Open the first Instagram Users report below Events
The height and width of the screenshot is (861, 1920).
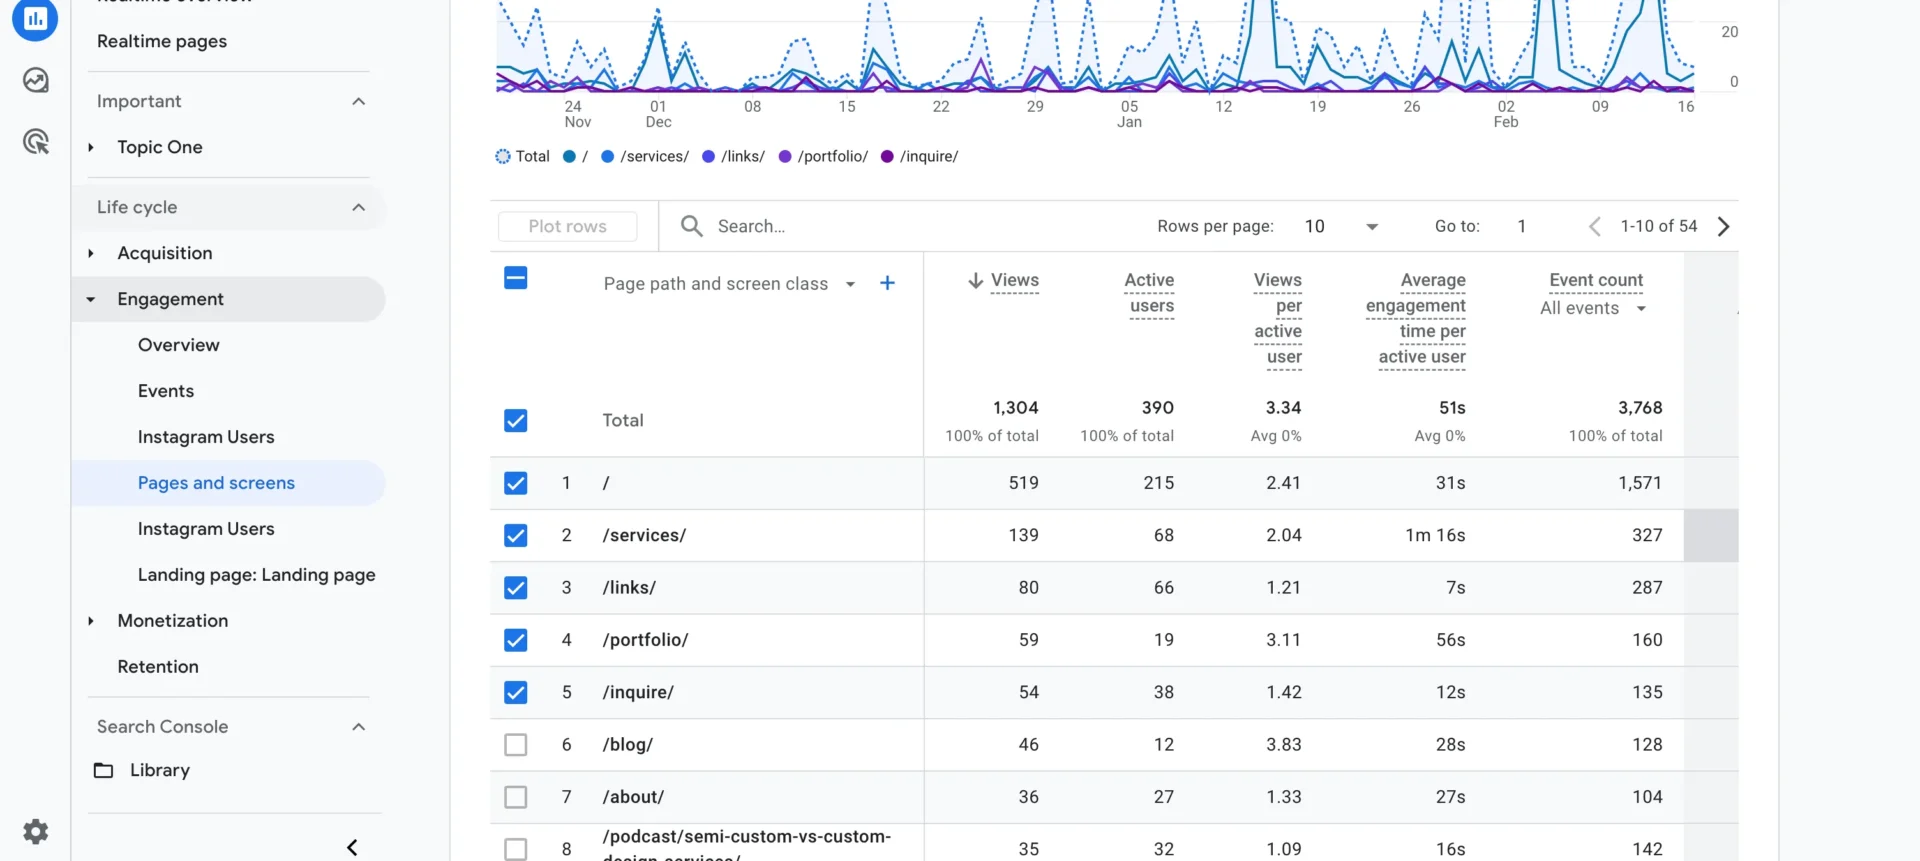[x=206, y=437]
